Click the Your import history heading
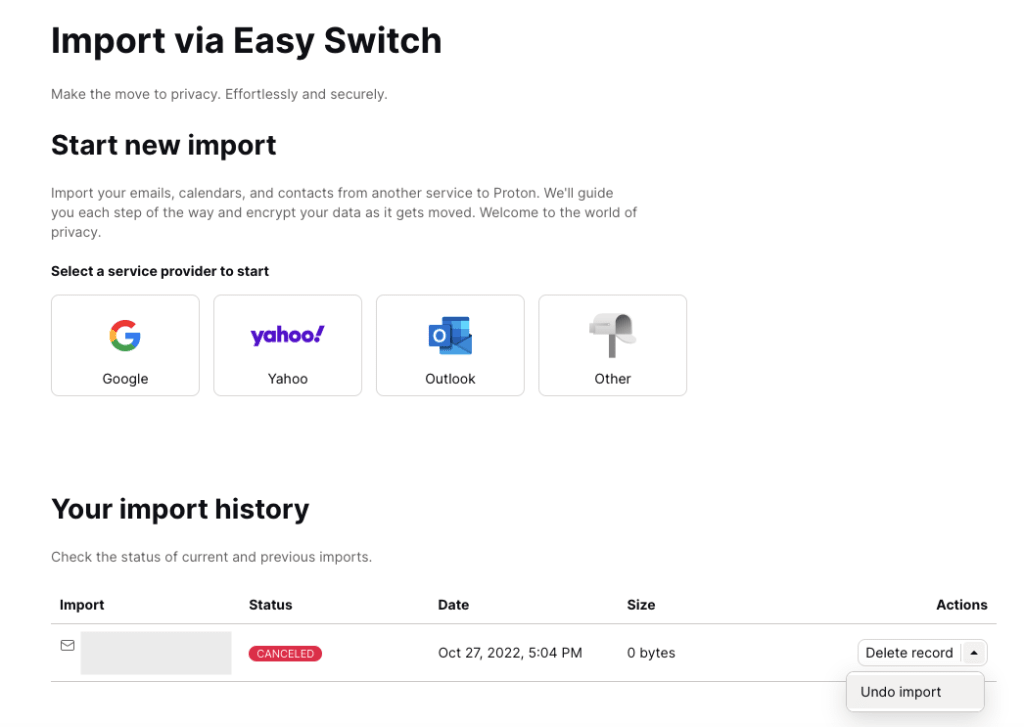Image resolution: width=1024 pixels, height=727 pixels. pos(180,509)
